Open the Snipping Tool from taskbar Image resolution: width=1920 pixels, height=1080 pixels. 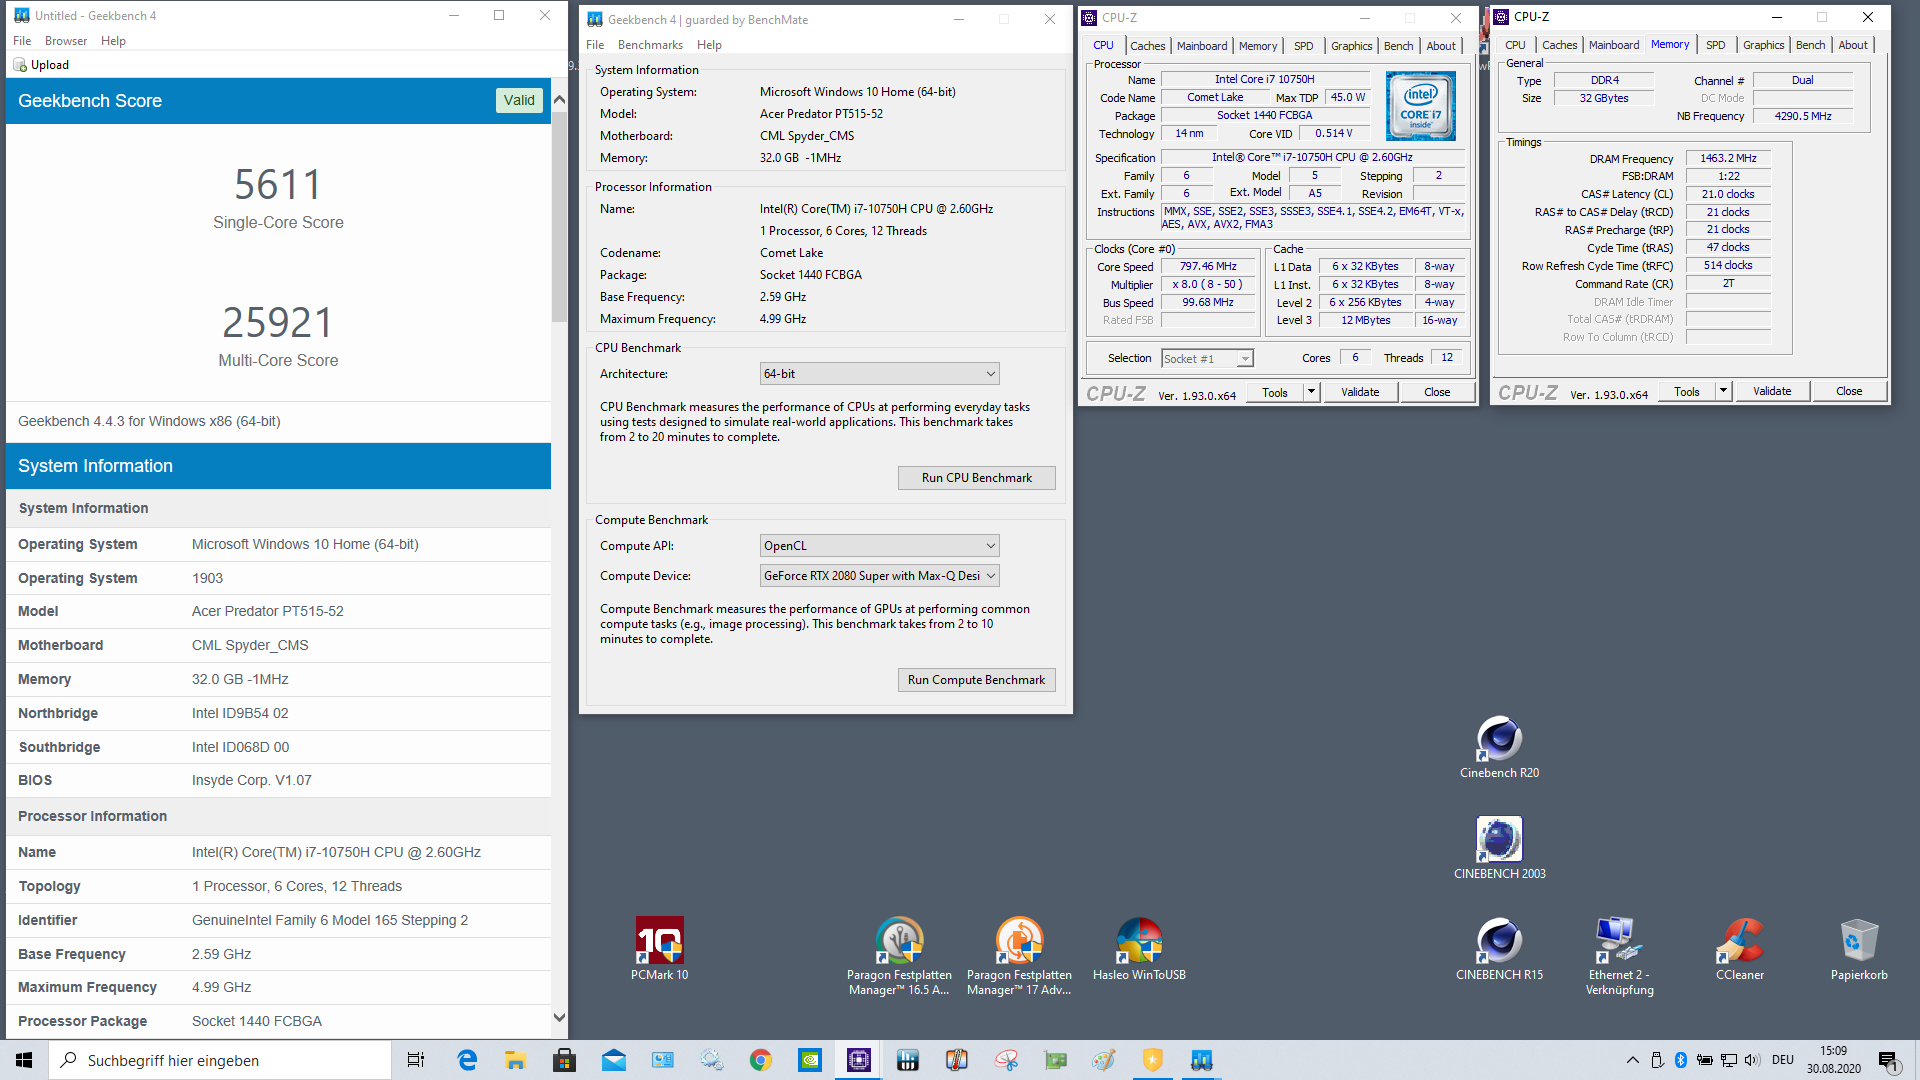1006,1060
